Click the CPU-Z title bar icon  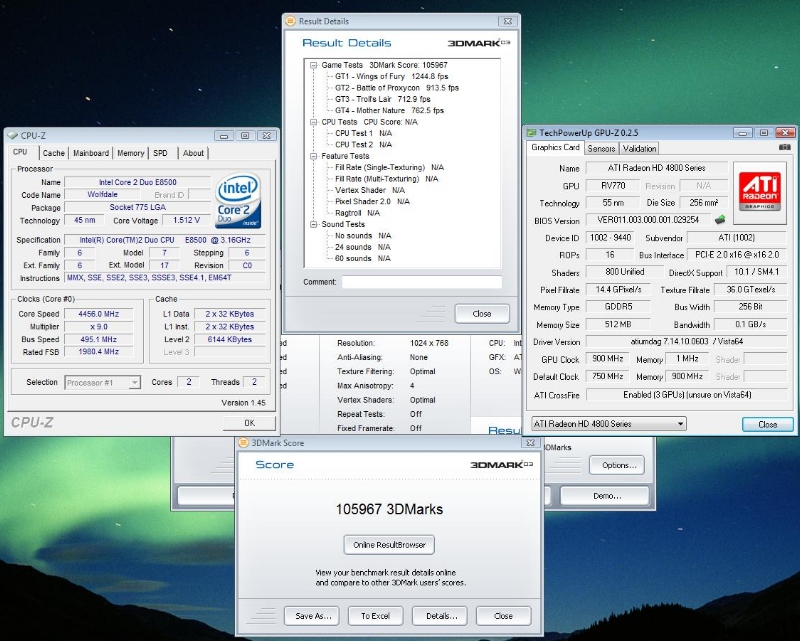tap(12, 135)
